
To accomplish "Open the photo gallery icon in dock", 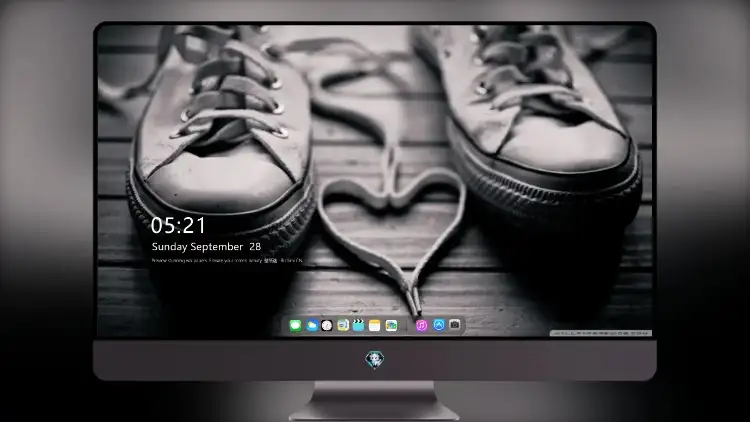I will [391, 326].
